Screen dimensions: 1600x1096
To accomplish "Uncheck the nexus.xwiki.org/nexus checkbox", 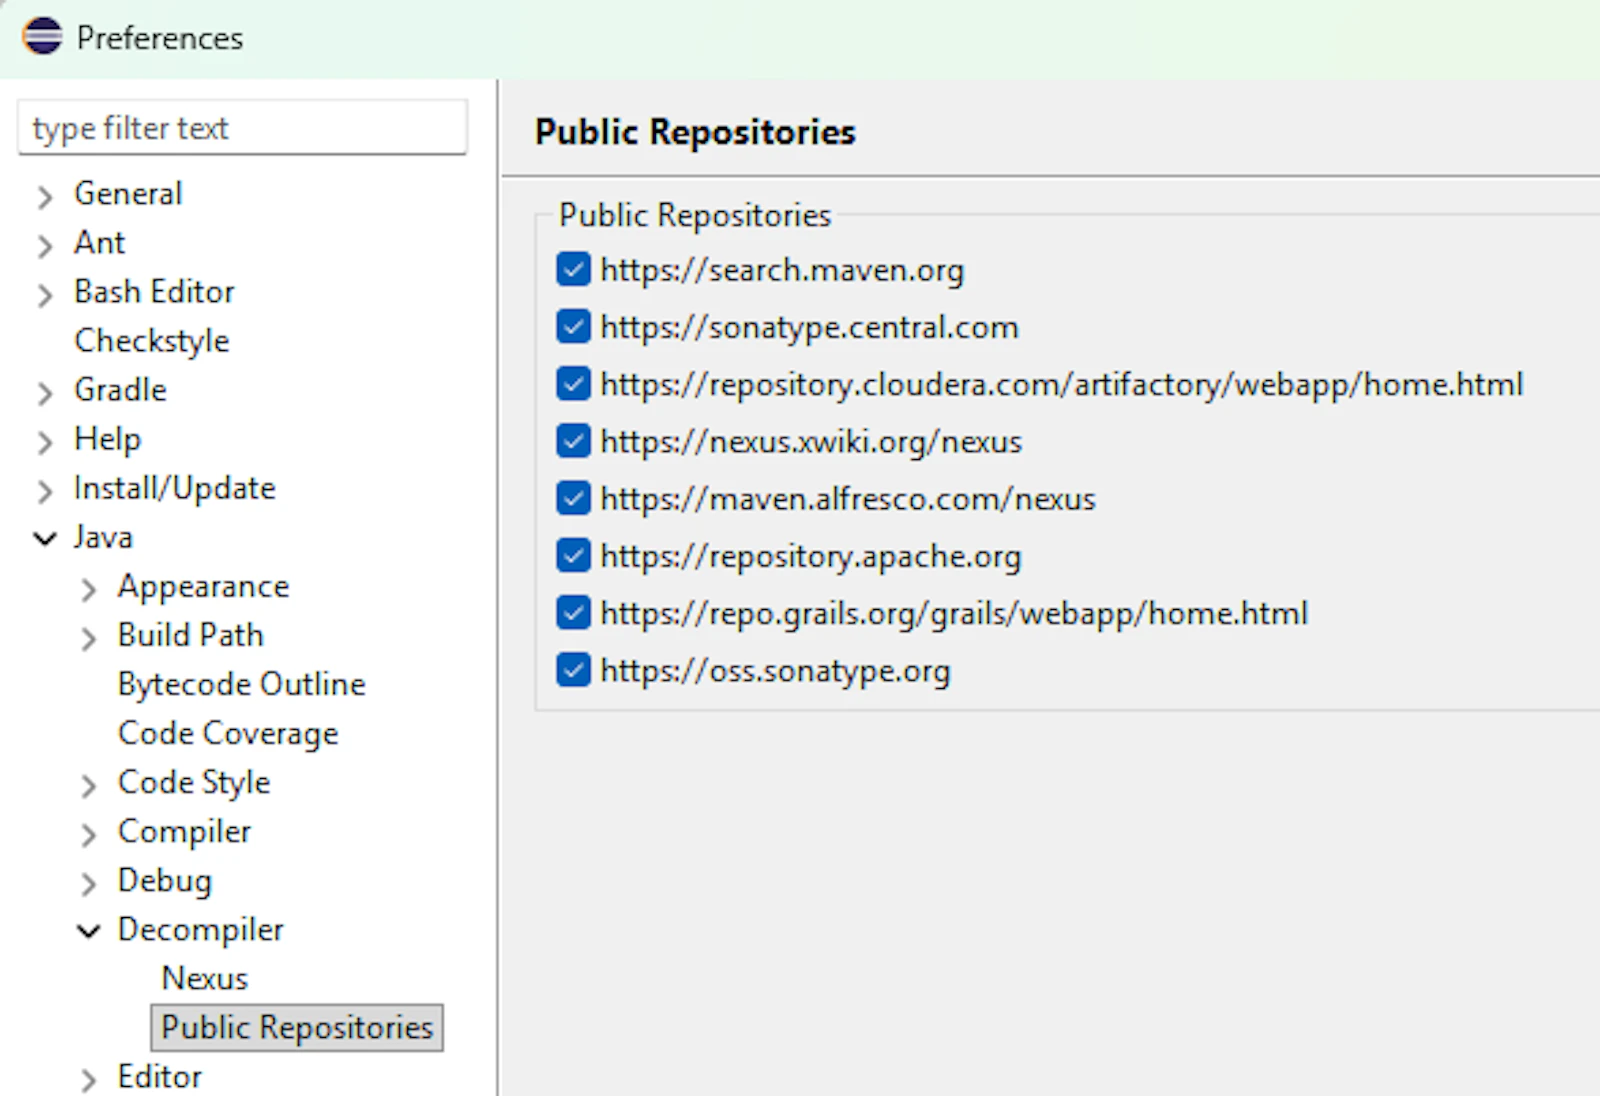I will click(x=573, y=441).
